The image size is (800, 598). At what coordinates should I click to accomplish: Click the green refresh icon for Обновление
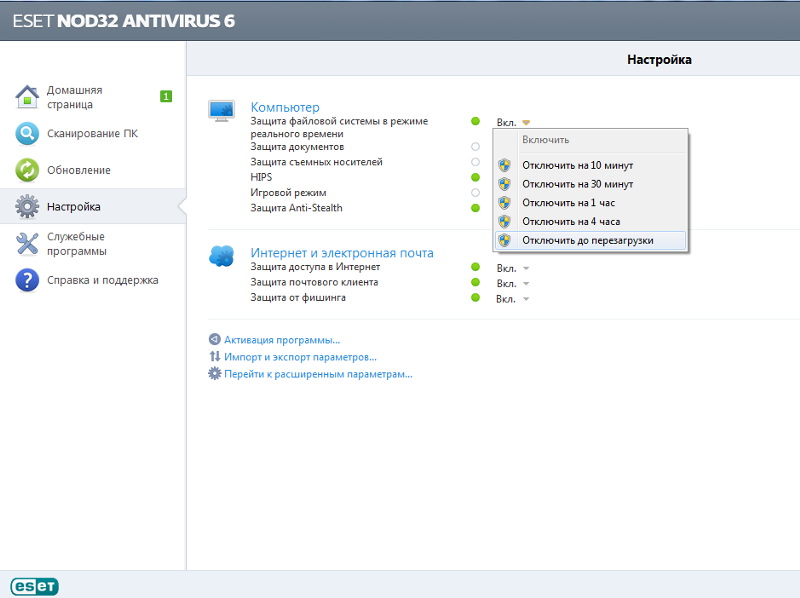pos(27,170)
